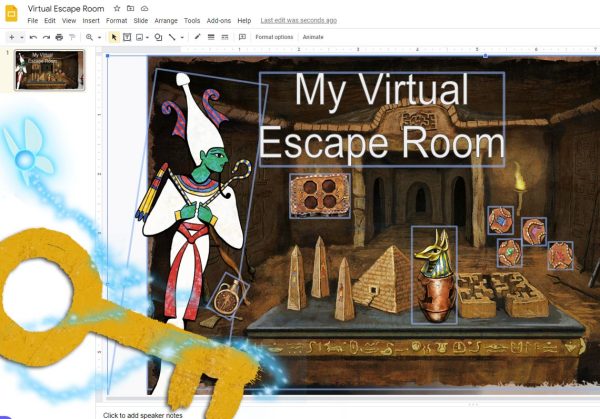600x419 pixels.
Task: Star the Virtual Escape Room presentation
Action: coord(117,8)
